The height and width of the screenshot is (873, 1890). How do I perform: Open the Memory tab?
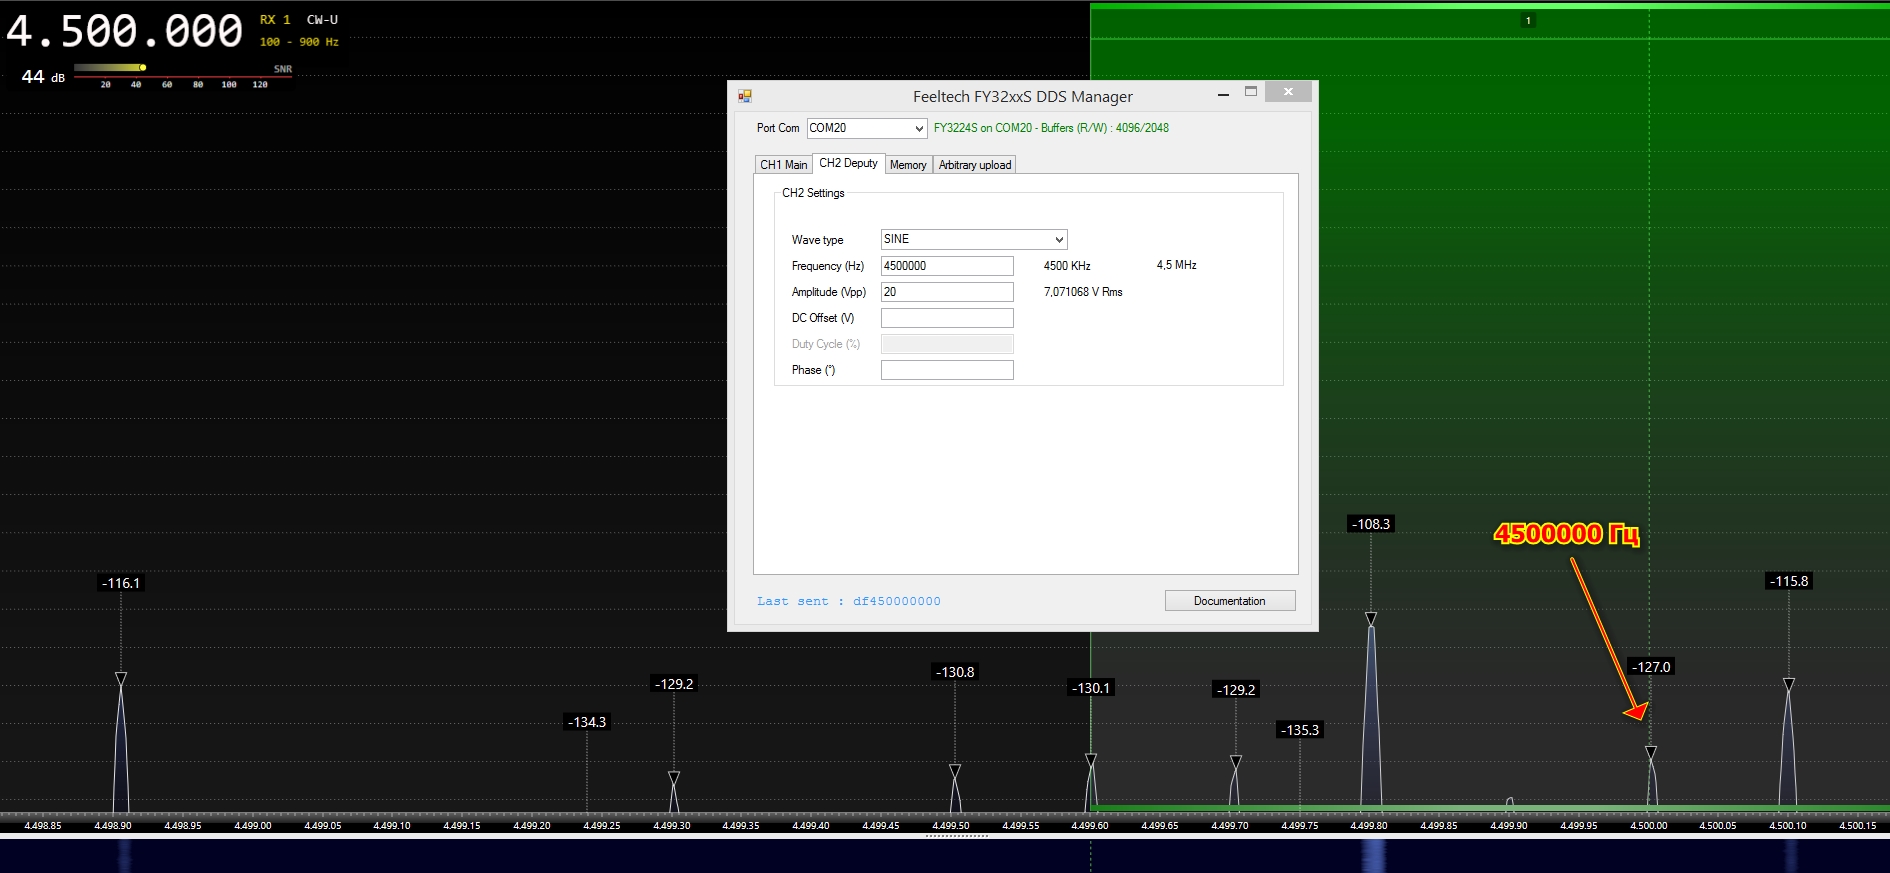coord(908,165)
